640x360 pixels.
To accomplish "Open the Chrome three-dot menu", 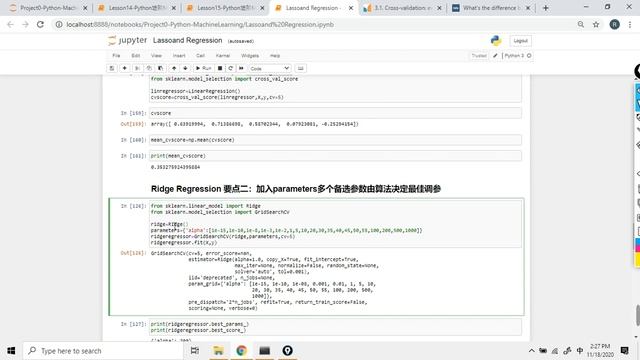I will 630,24.
